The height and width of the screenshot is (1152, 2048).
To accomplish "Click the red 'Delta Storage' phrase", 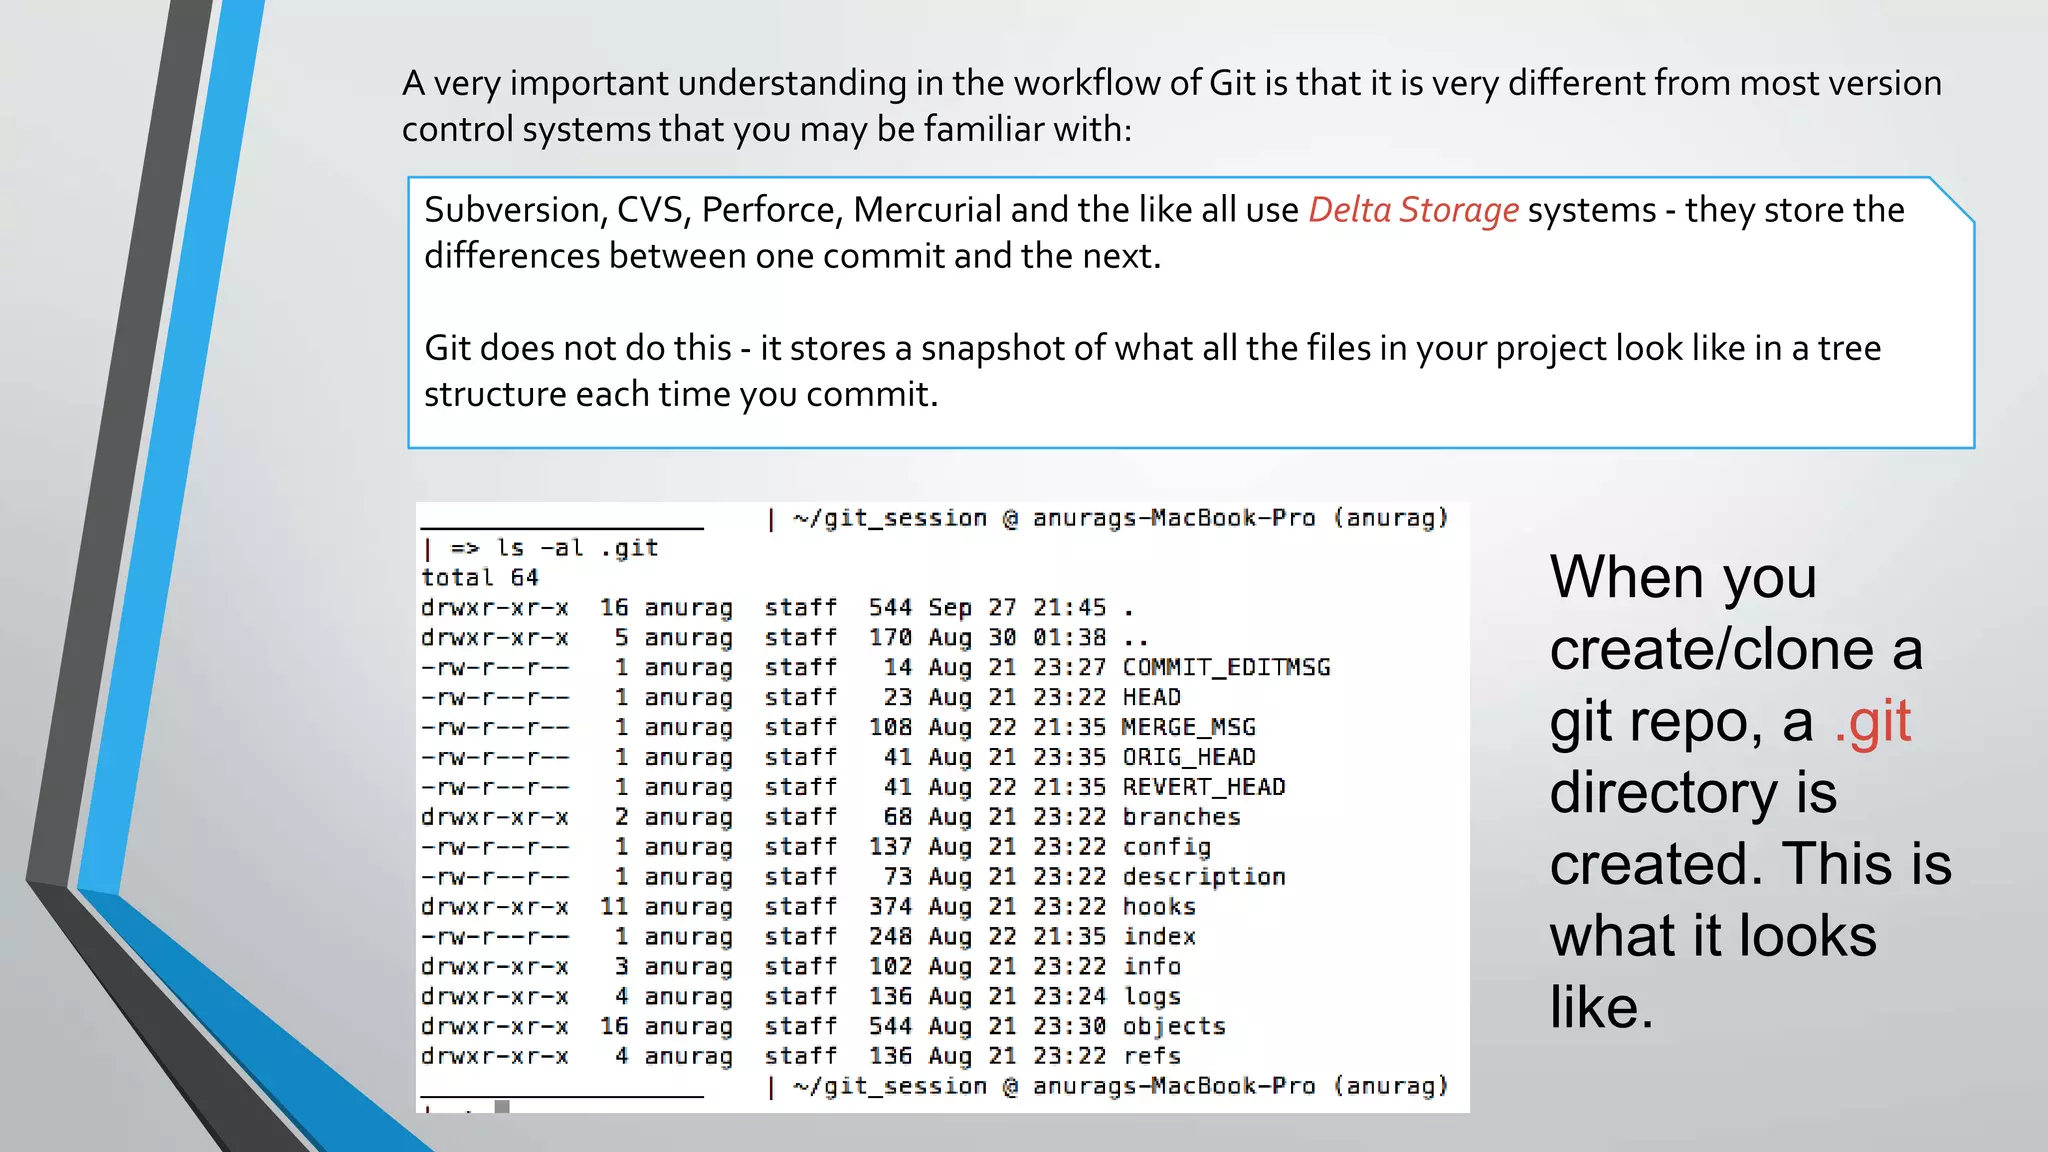I will coord(1413,210).
